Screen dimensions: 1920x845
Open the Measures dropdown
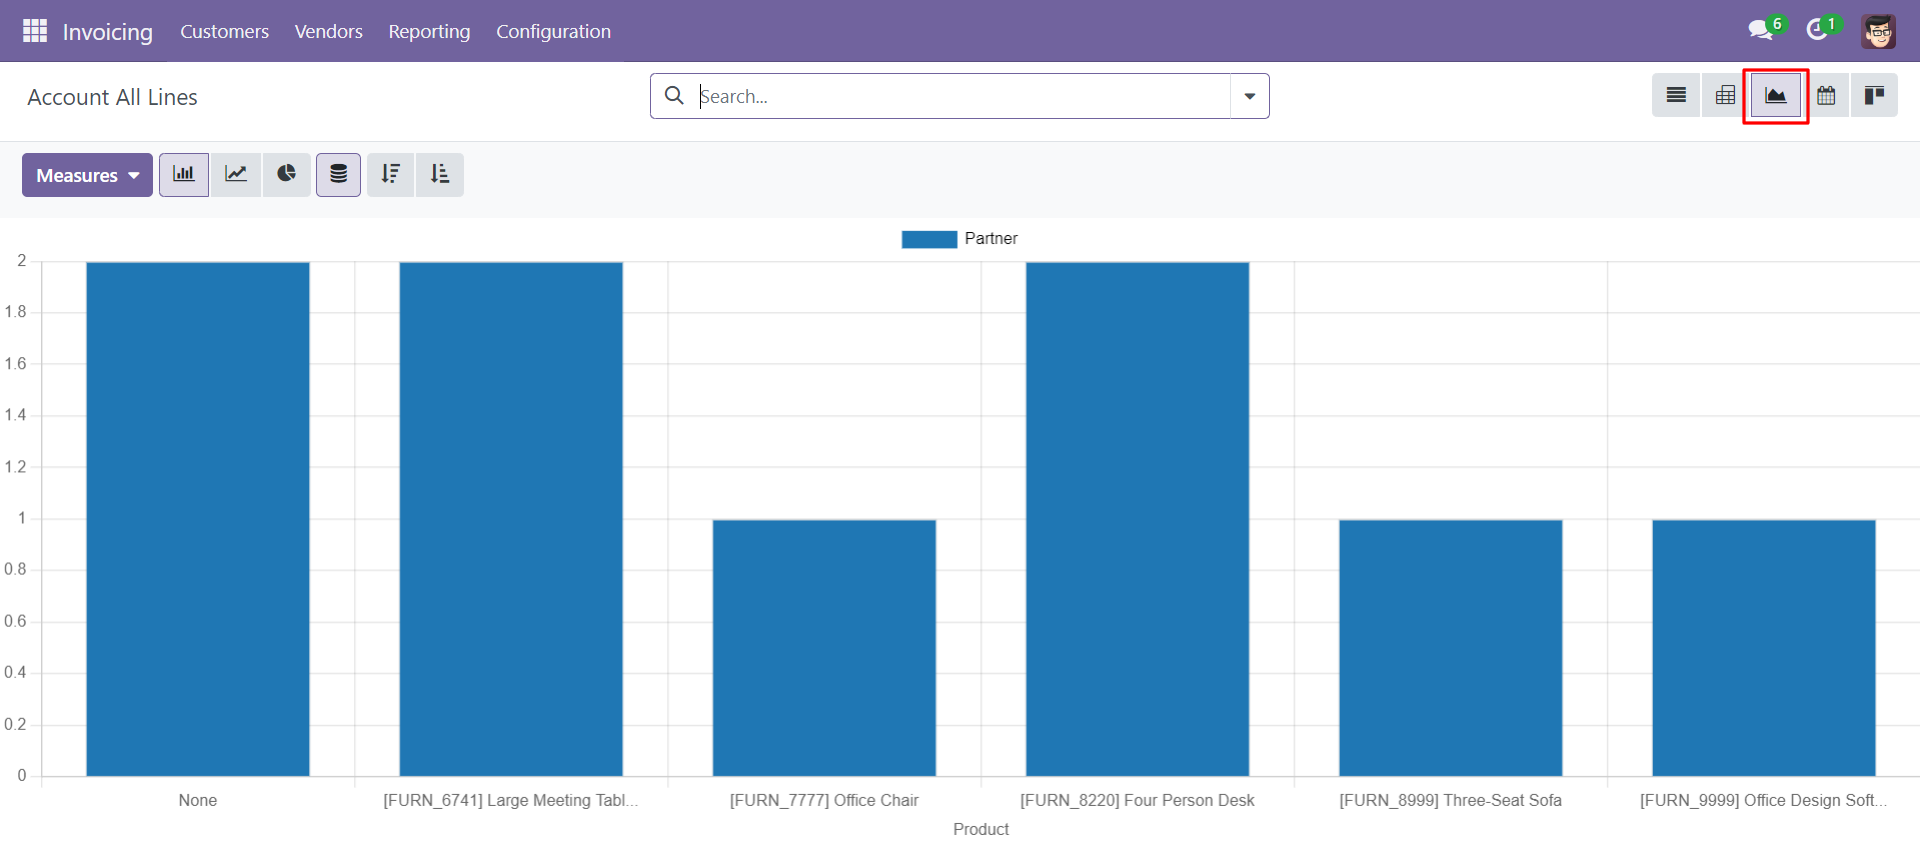point(87,175)
